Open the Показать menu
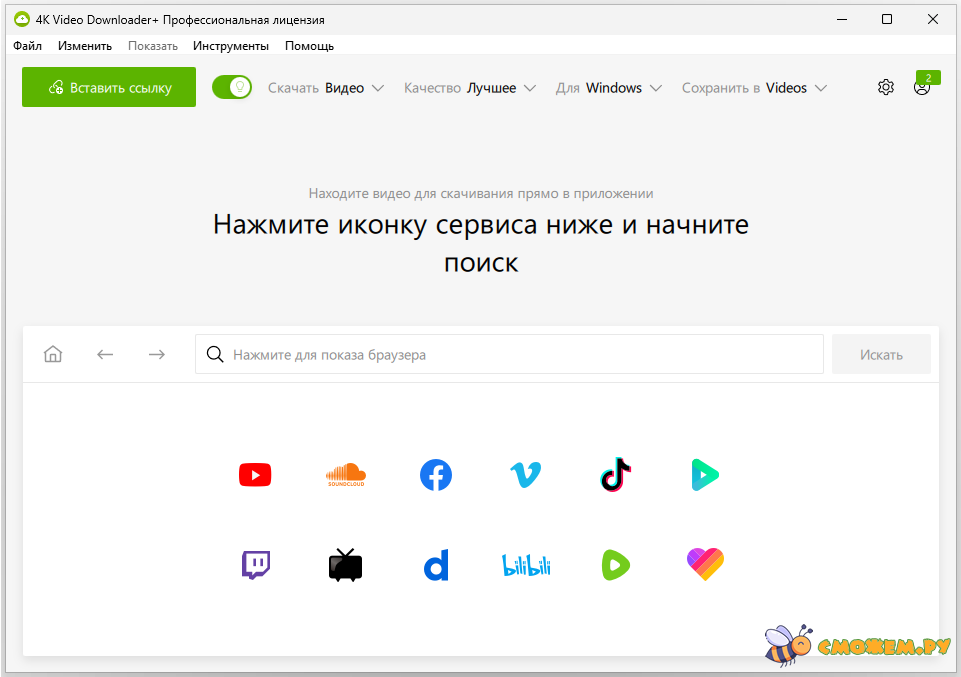 153,46
